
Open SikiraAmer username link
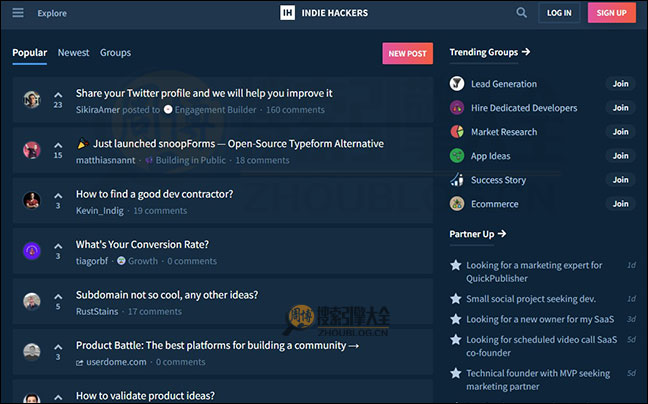click(98, 109)
